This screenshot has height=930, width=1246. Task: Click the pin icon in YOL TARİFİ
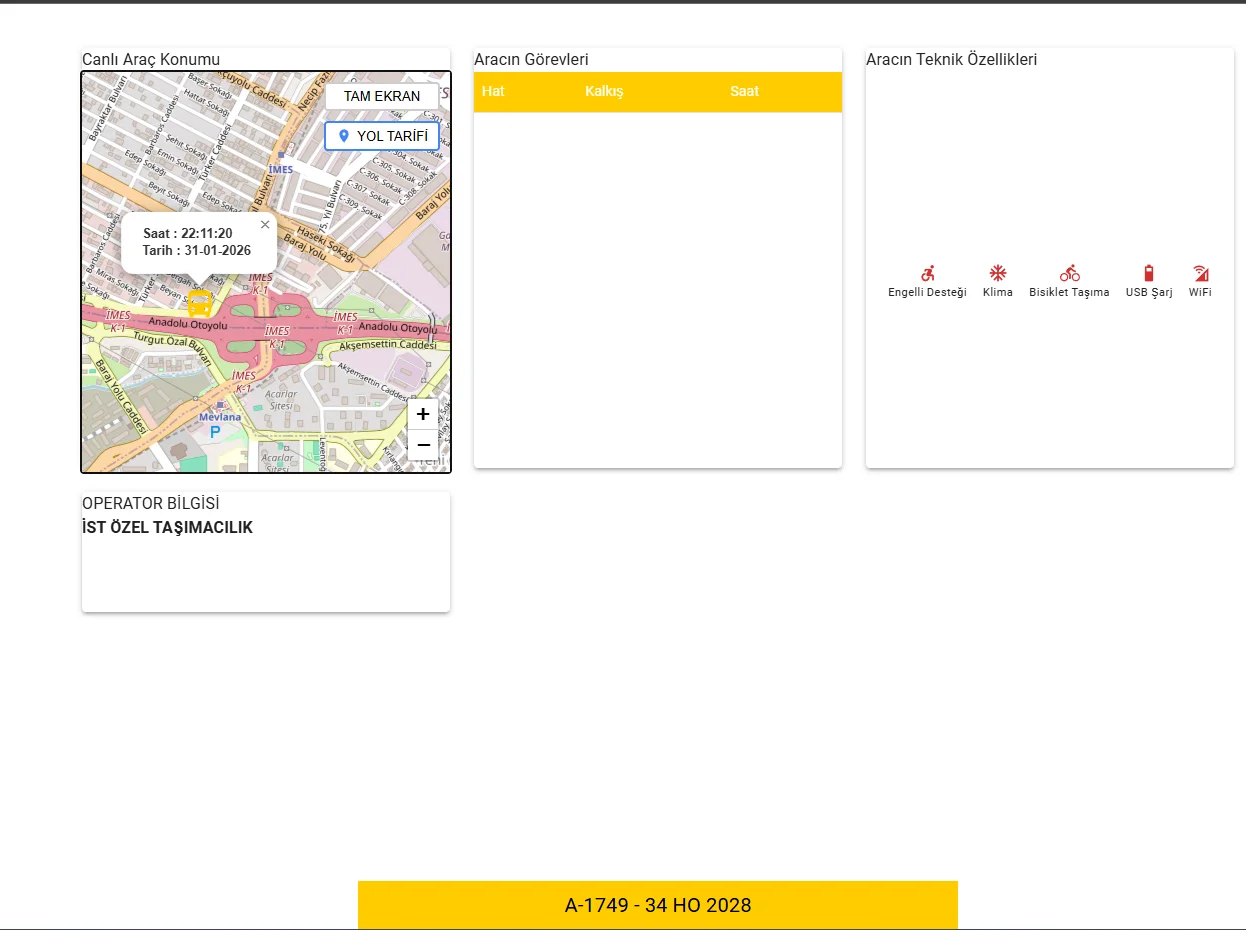click(344, 136)
